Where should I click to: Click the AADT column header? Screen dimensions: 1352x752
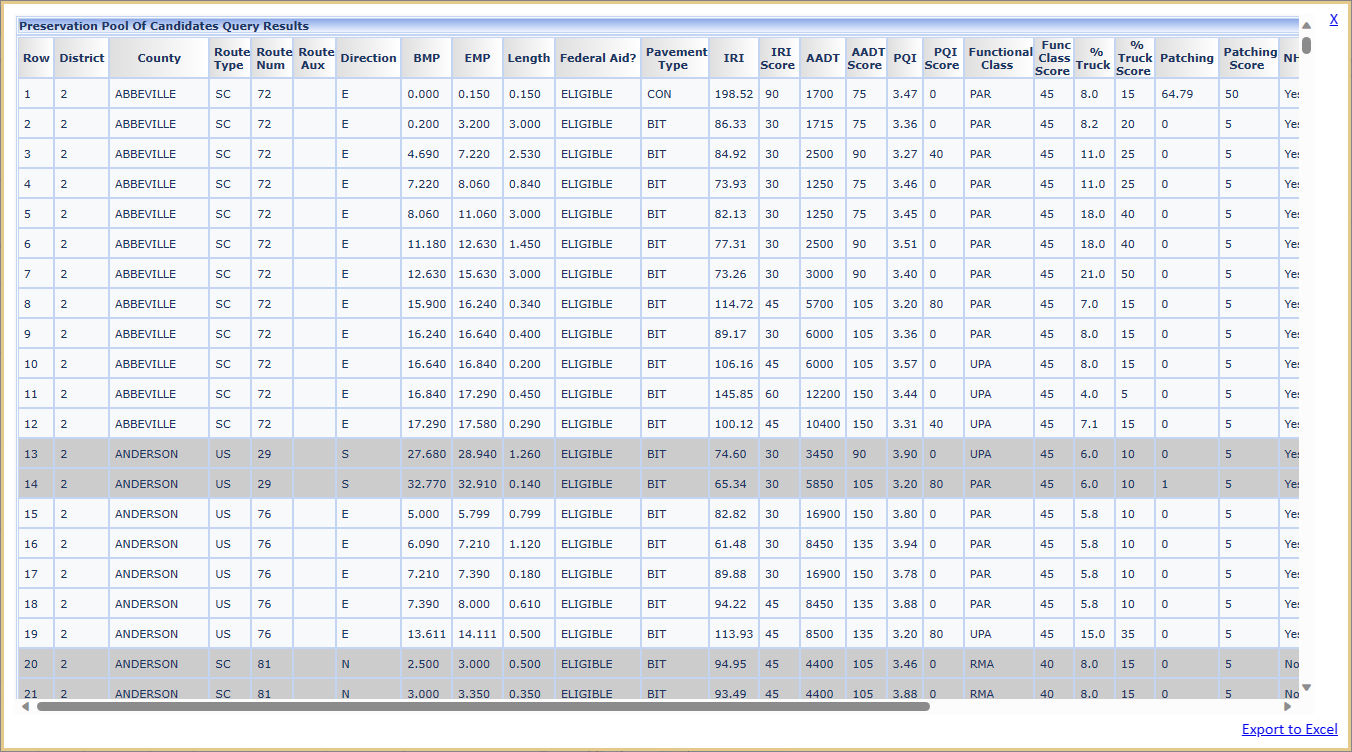pyautogui.click(x=822, y=58)
